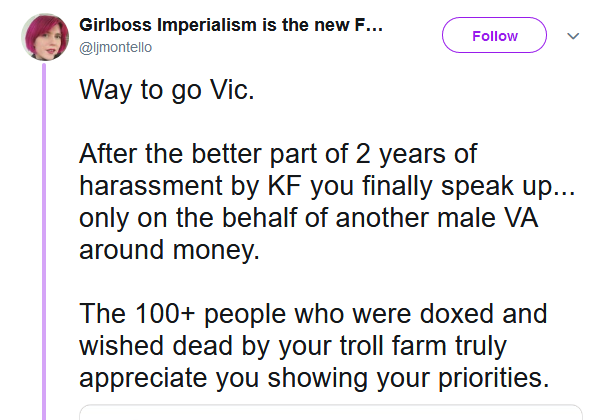Open the Girlboss Imperialism display name

[x=231, y=25]
